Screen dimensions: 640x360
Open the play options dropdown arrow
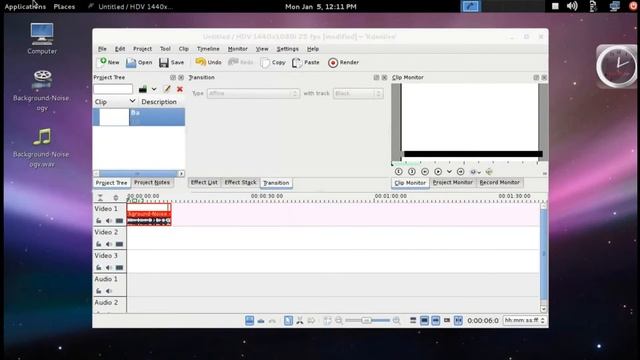[449, 172]
